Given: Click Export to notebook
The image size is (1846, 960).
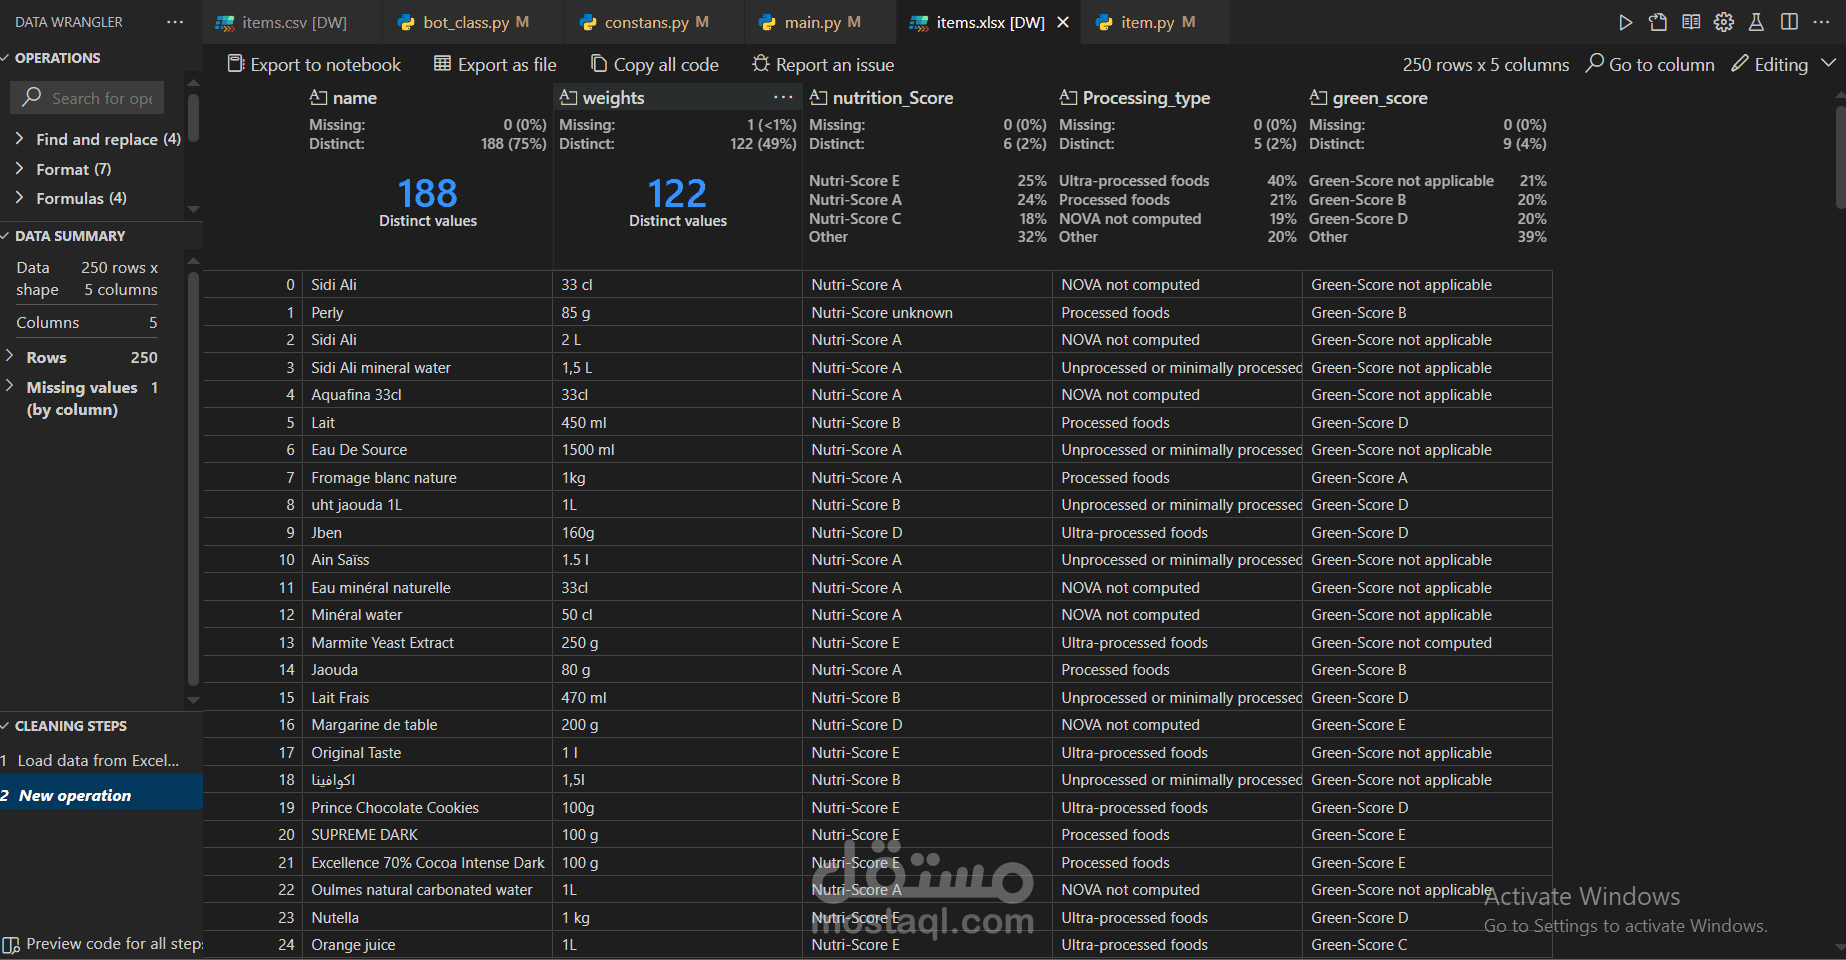Looking at the screenshot, I should [314, 64].
